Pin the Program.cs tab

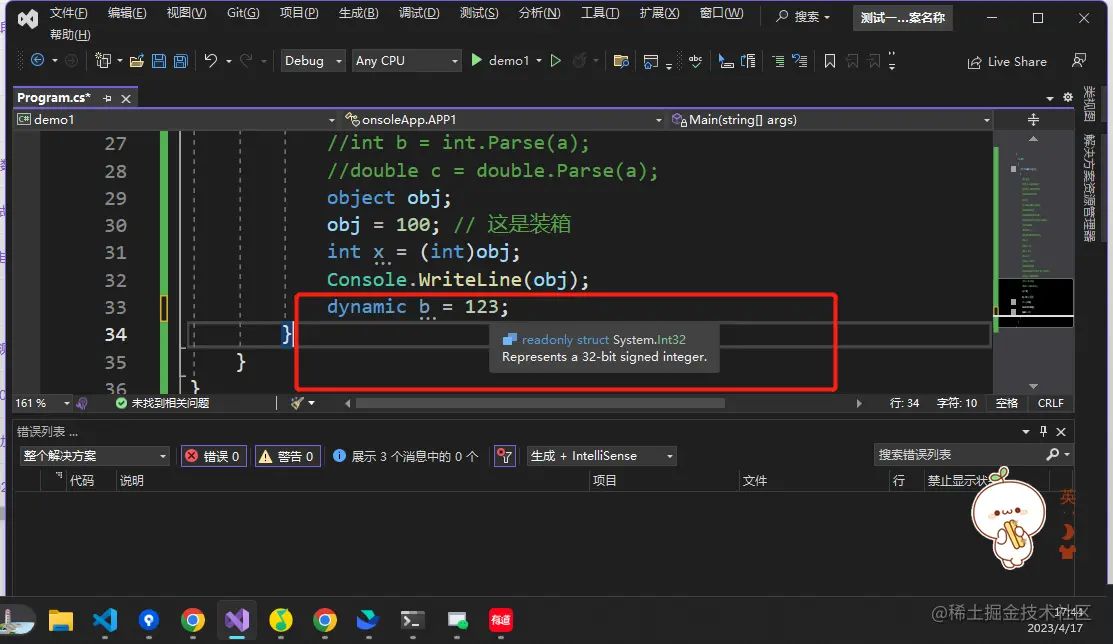tap(107, 98)
